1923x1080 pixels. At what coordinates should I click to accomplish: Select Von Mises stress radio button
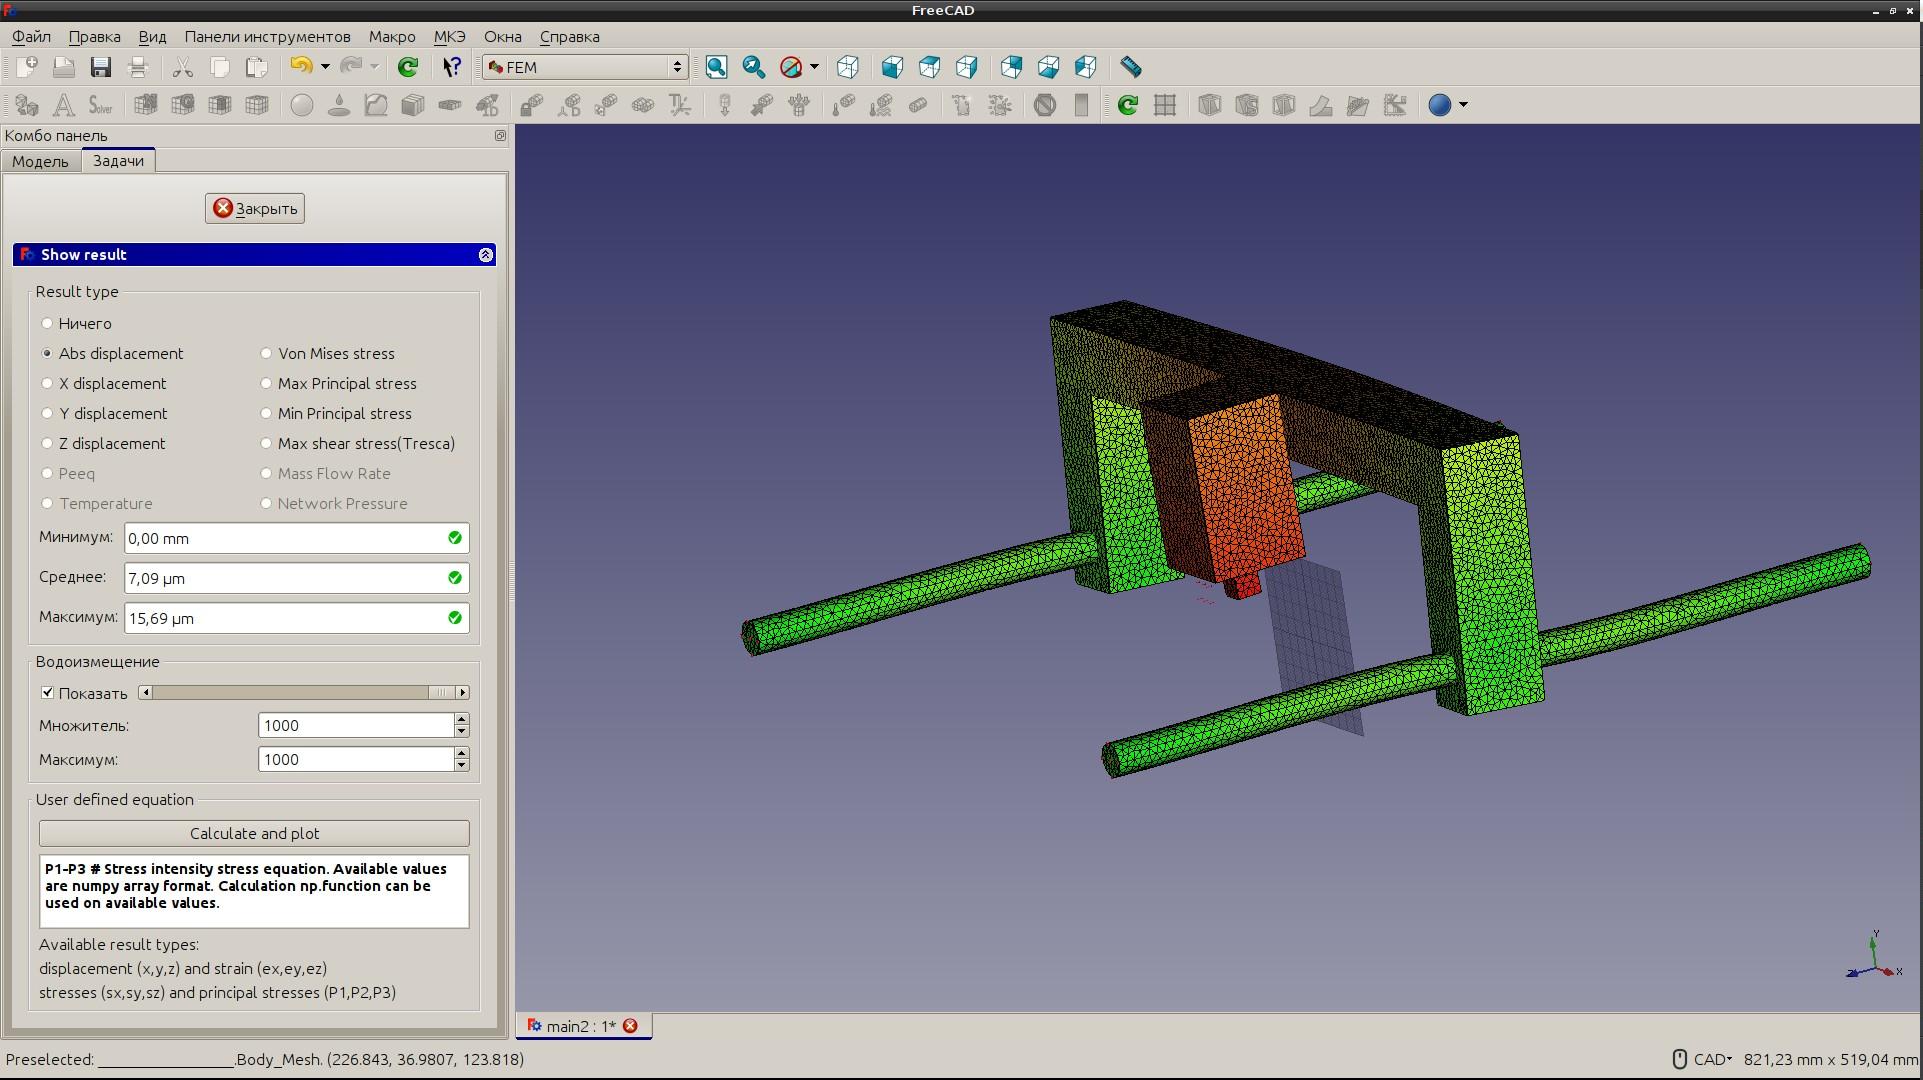click(x=266, y=353)
